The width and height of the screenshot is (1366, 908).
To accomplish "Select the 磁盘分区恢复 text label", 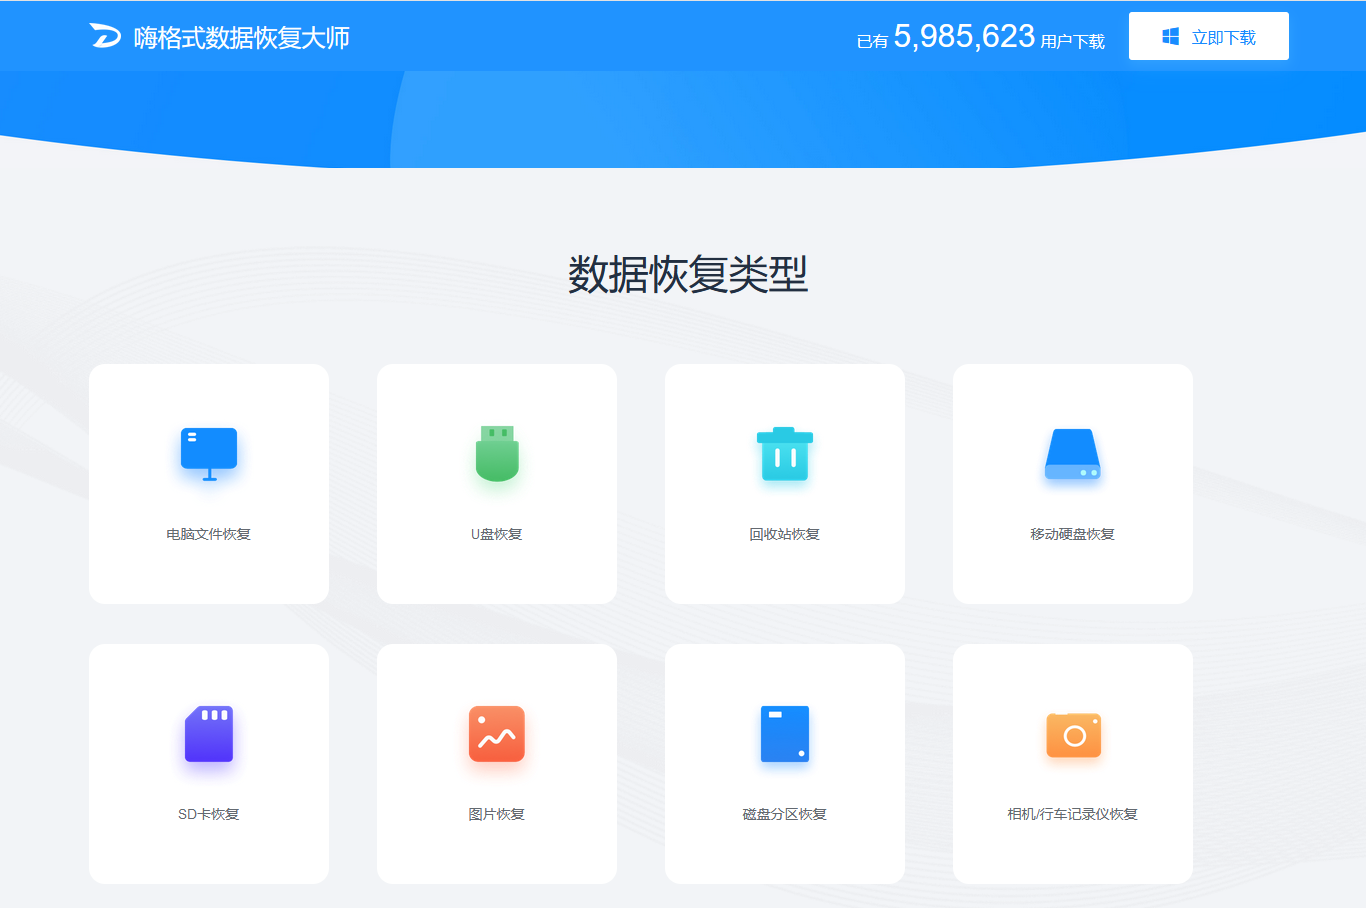I will click(x=785, y=814).
